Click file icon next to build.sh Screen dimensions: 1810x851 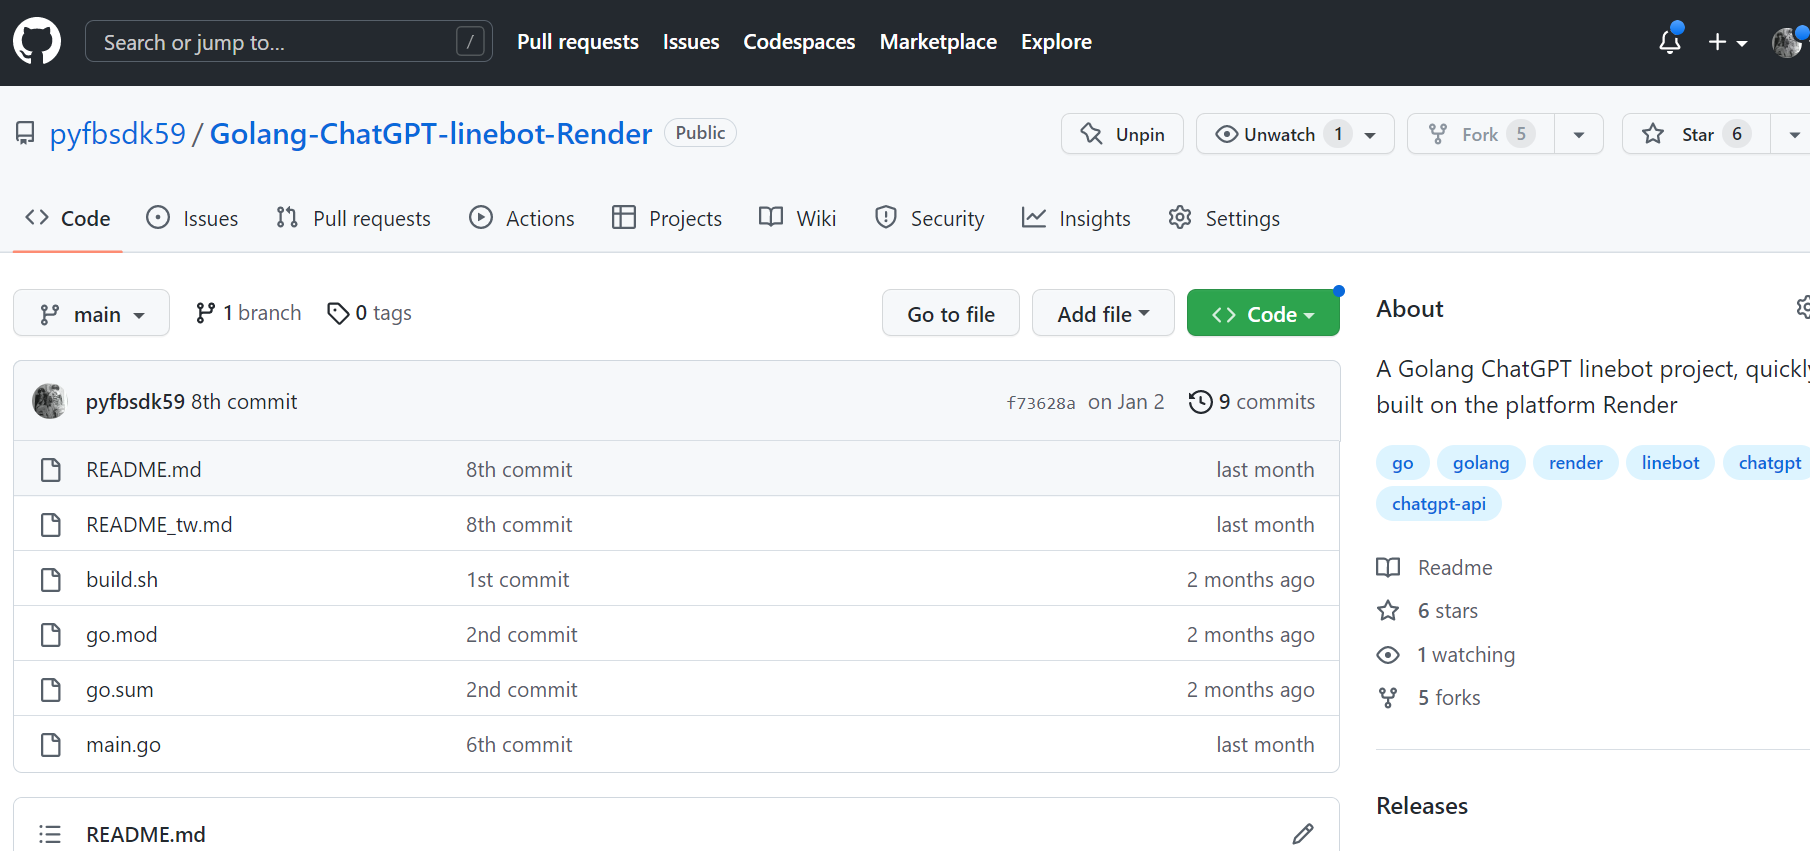51,579
